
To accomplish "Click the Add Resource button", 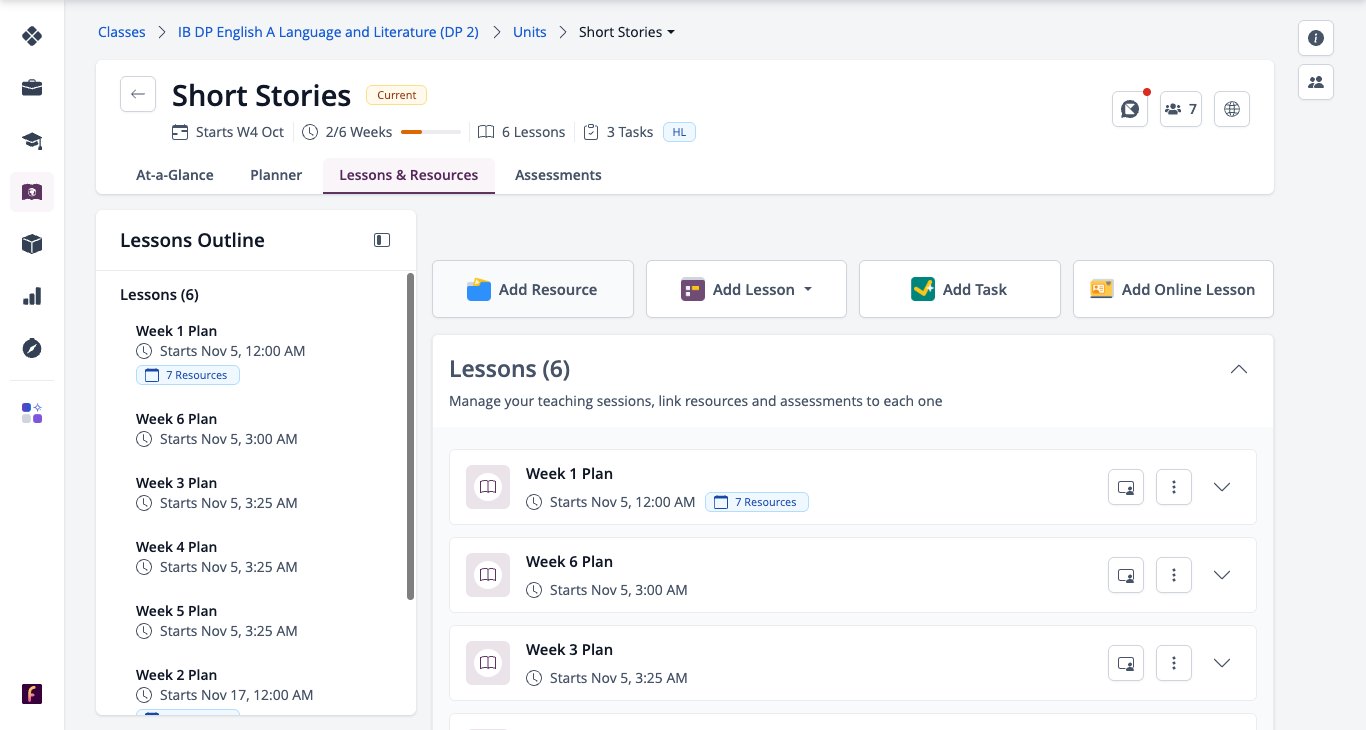I will point(533,289).
